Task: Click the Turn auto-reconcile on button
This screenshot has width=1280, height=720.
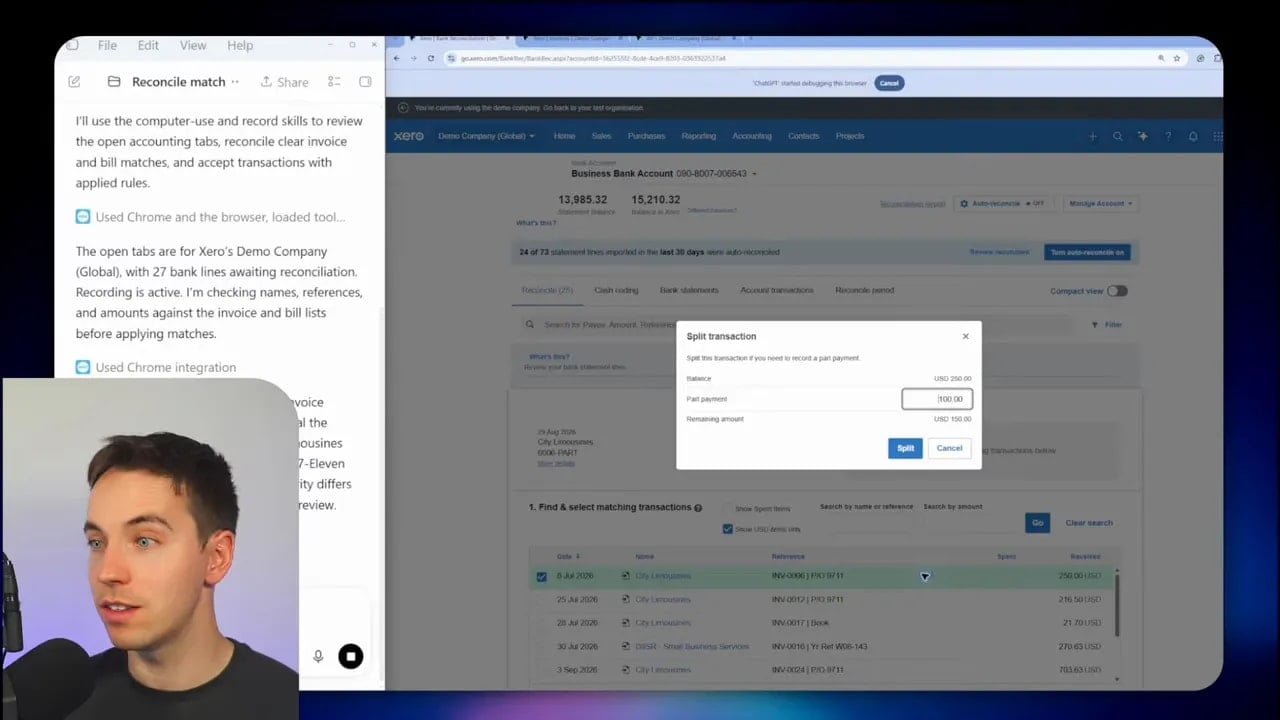Action: click(x=1087, y=252)
